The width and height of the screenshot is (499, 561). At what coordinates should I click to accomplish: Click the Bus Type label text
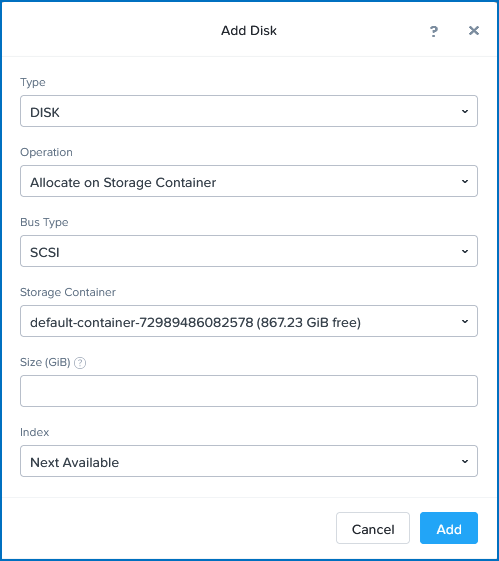[x=44, y=222]
